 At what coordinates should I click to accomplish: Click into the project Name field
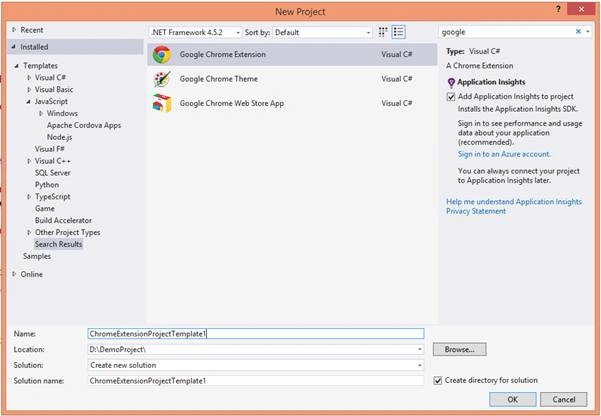click(x=256, y=334)
